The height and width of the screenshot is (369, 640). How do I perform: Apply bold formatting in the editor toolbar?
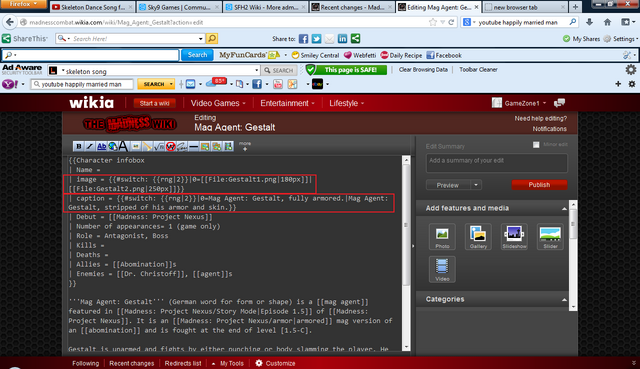[78, 146]
